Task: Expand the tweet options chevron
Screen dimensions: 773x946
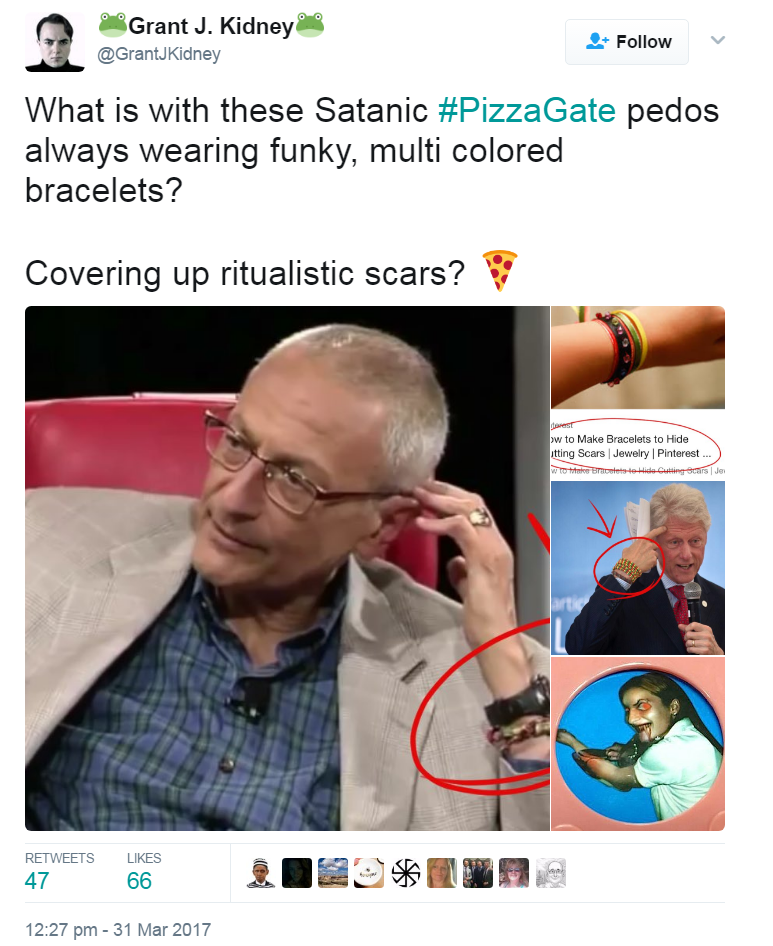Action: click(x=717, y=40)
